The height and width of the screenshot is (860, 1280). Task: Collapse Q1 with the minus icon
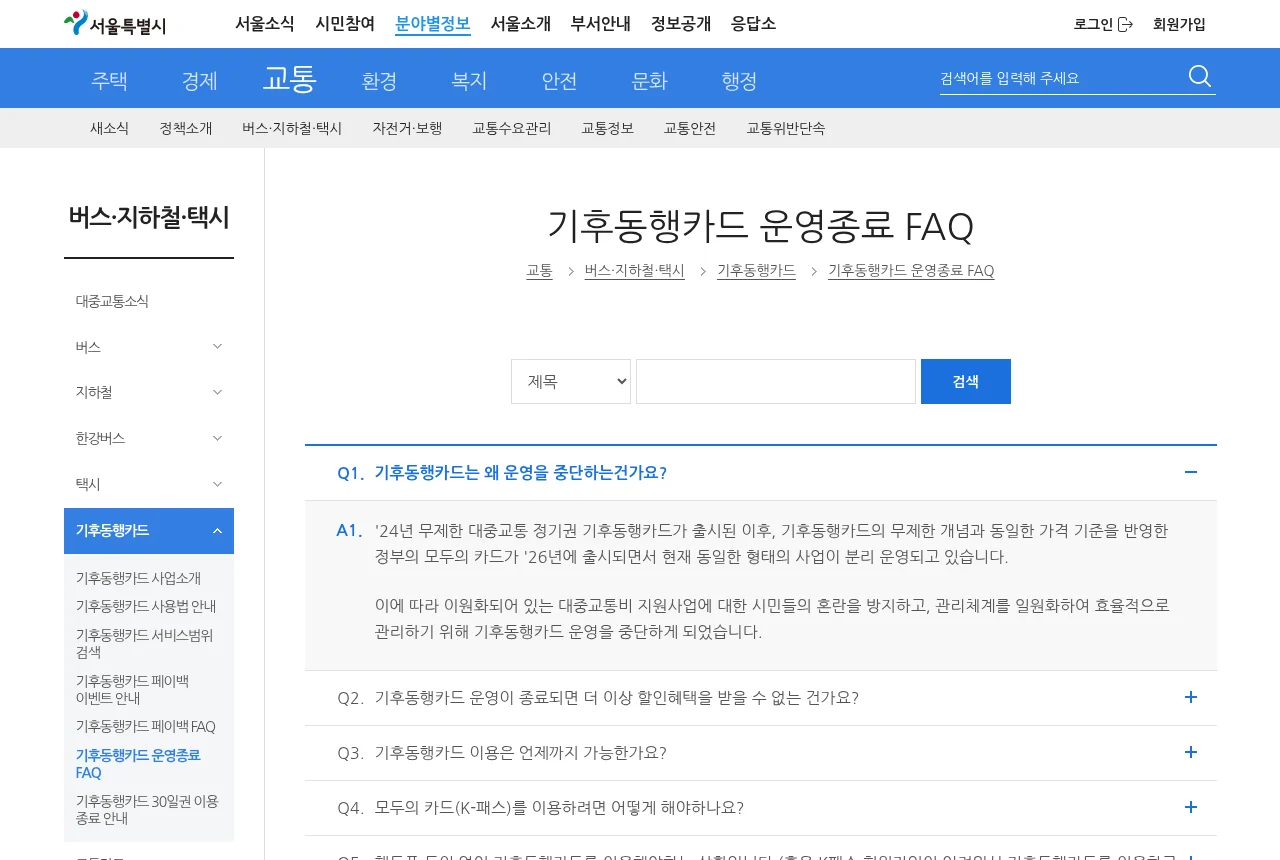tap(1190, 472)
